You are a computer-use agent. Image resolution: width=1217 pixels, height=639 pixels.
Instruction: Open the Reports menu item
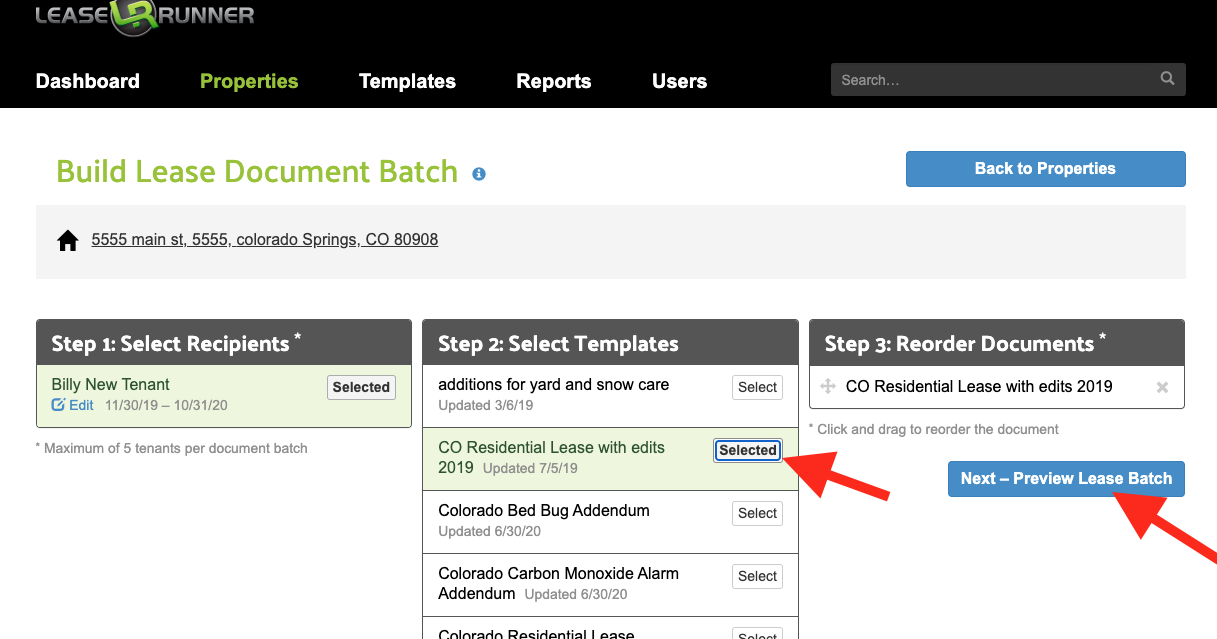(553, 81)
